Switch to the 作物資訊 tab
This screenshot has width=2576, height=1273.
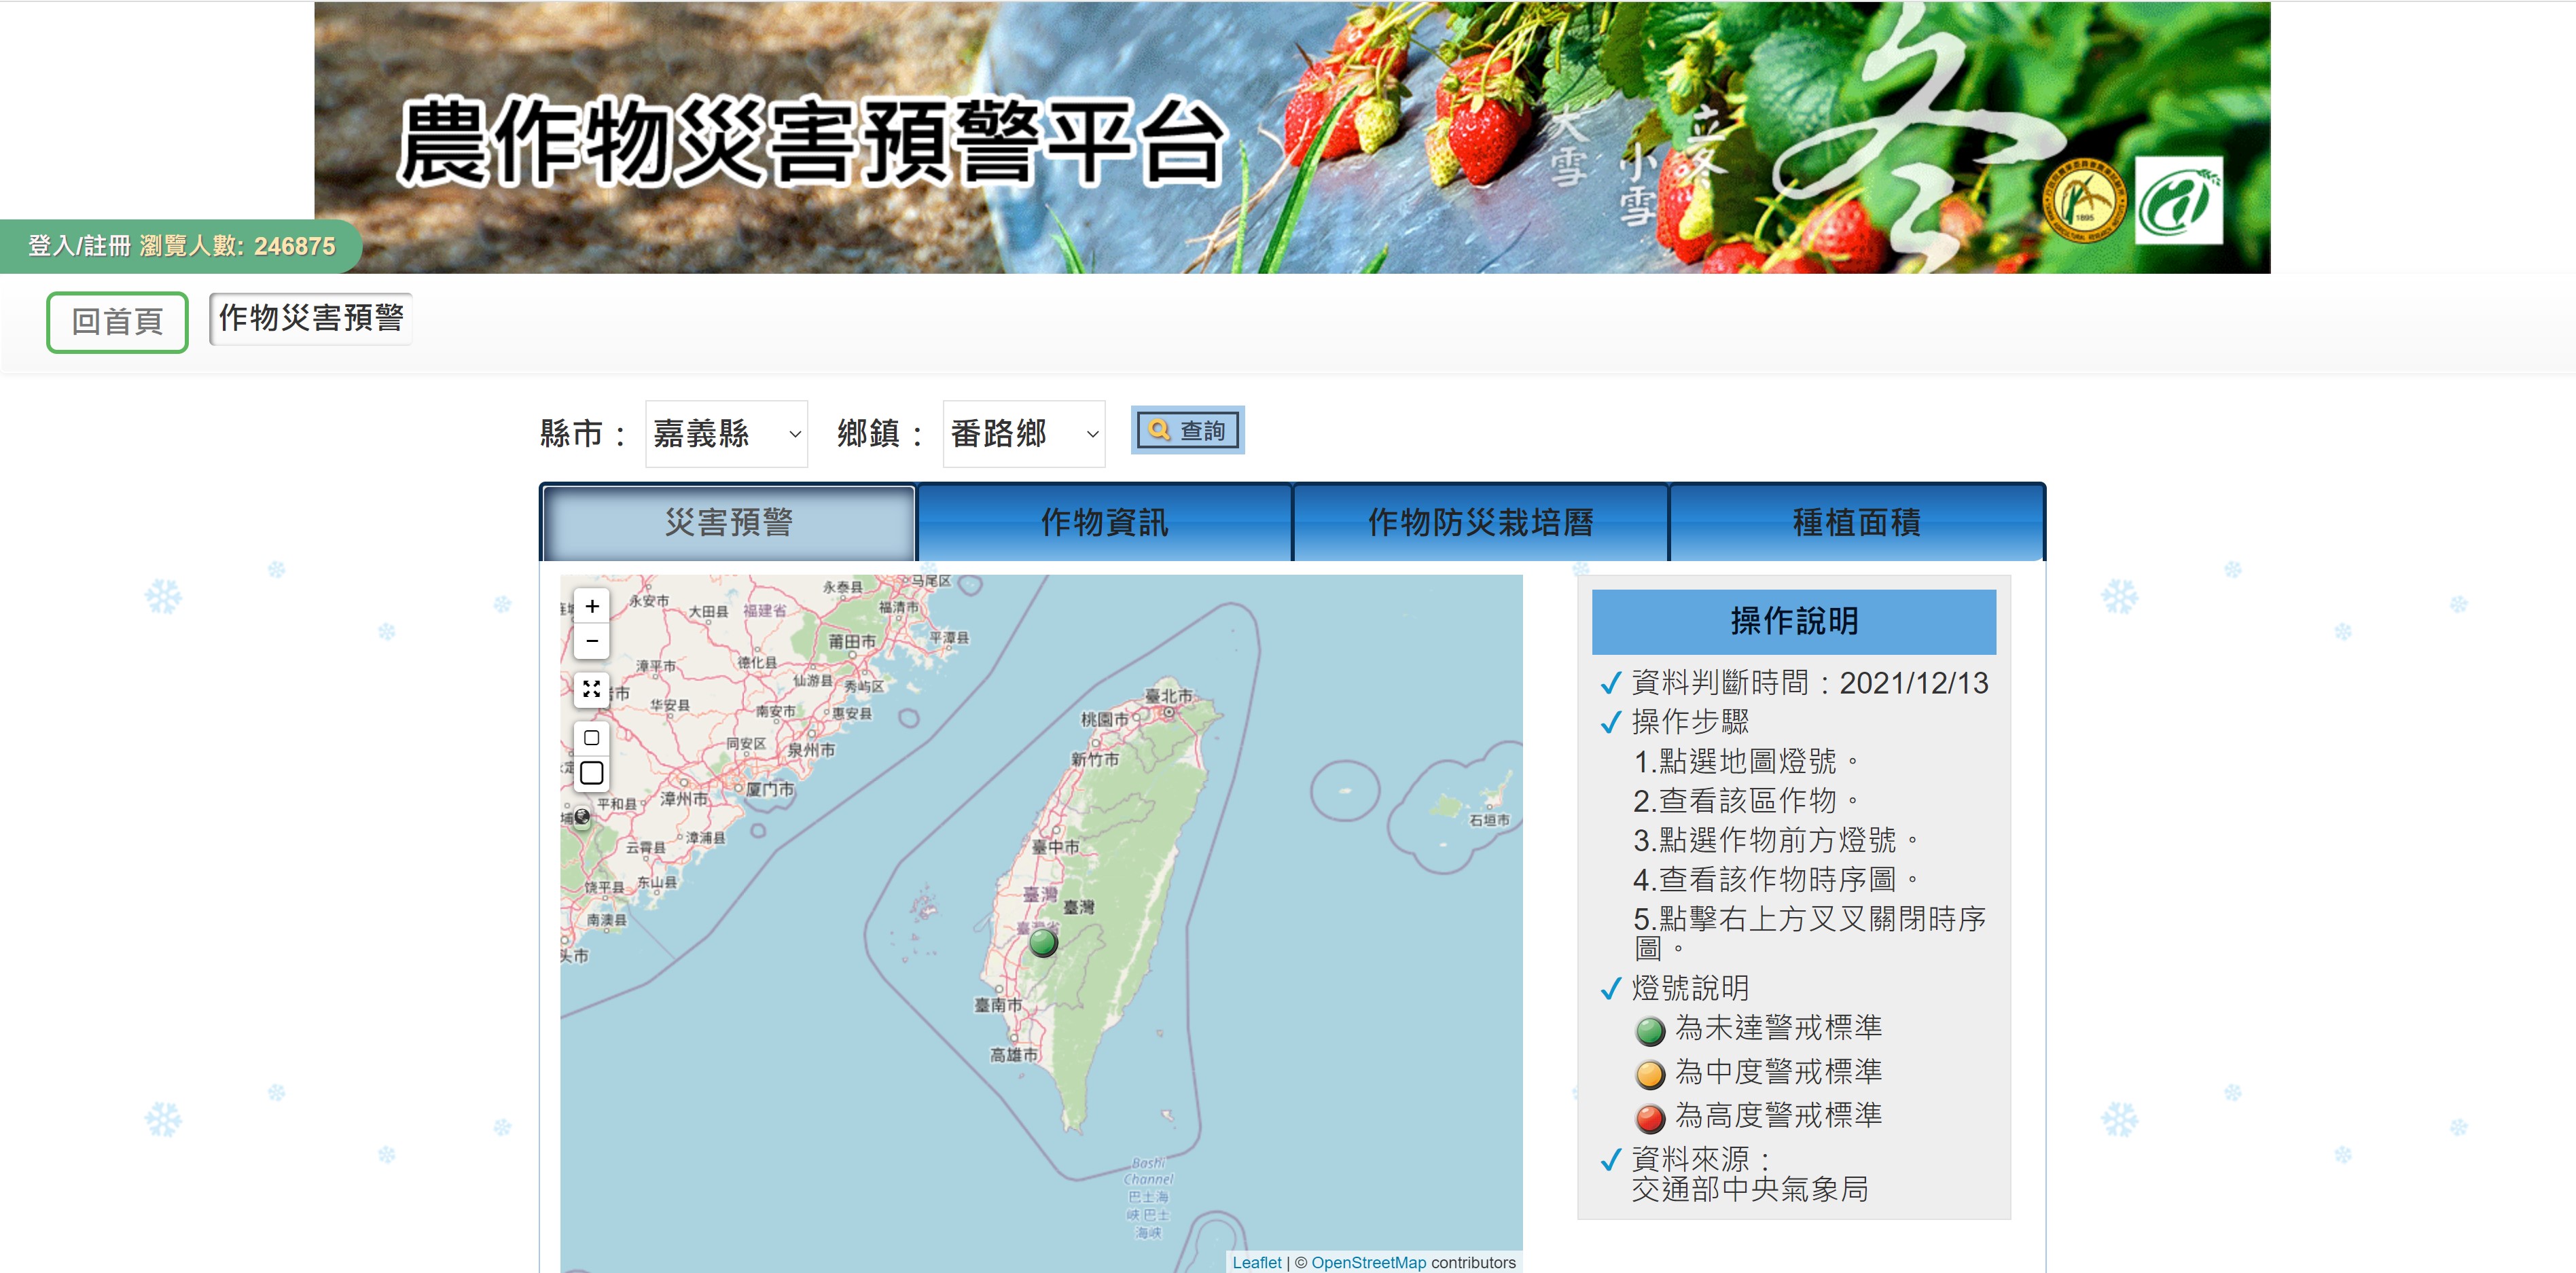pyautogui.click(x=1104, y=523)
